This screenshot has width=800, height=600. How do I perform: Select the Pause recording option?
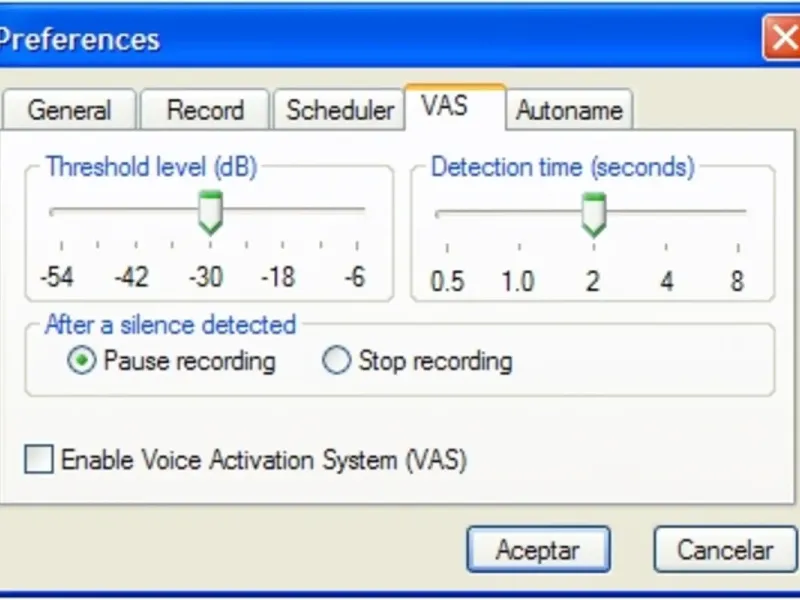(81, 360)
